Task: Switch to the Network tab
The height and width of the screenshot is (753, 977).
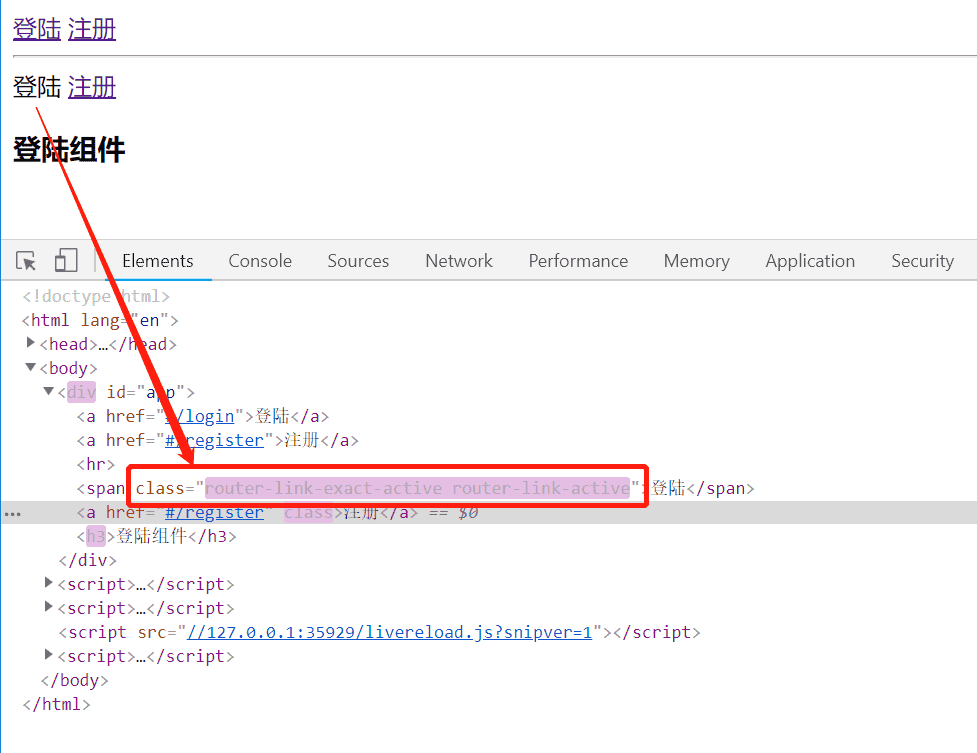Action: tap(459, 261)
